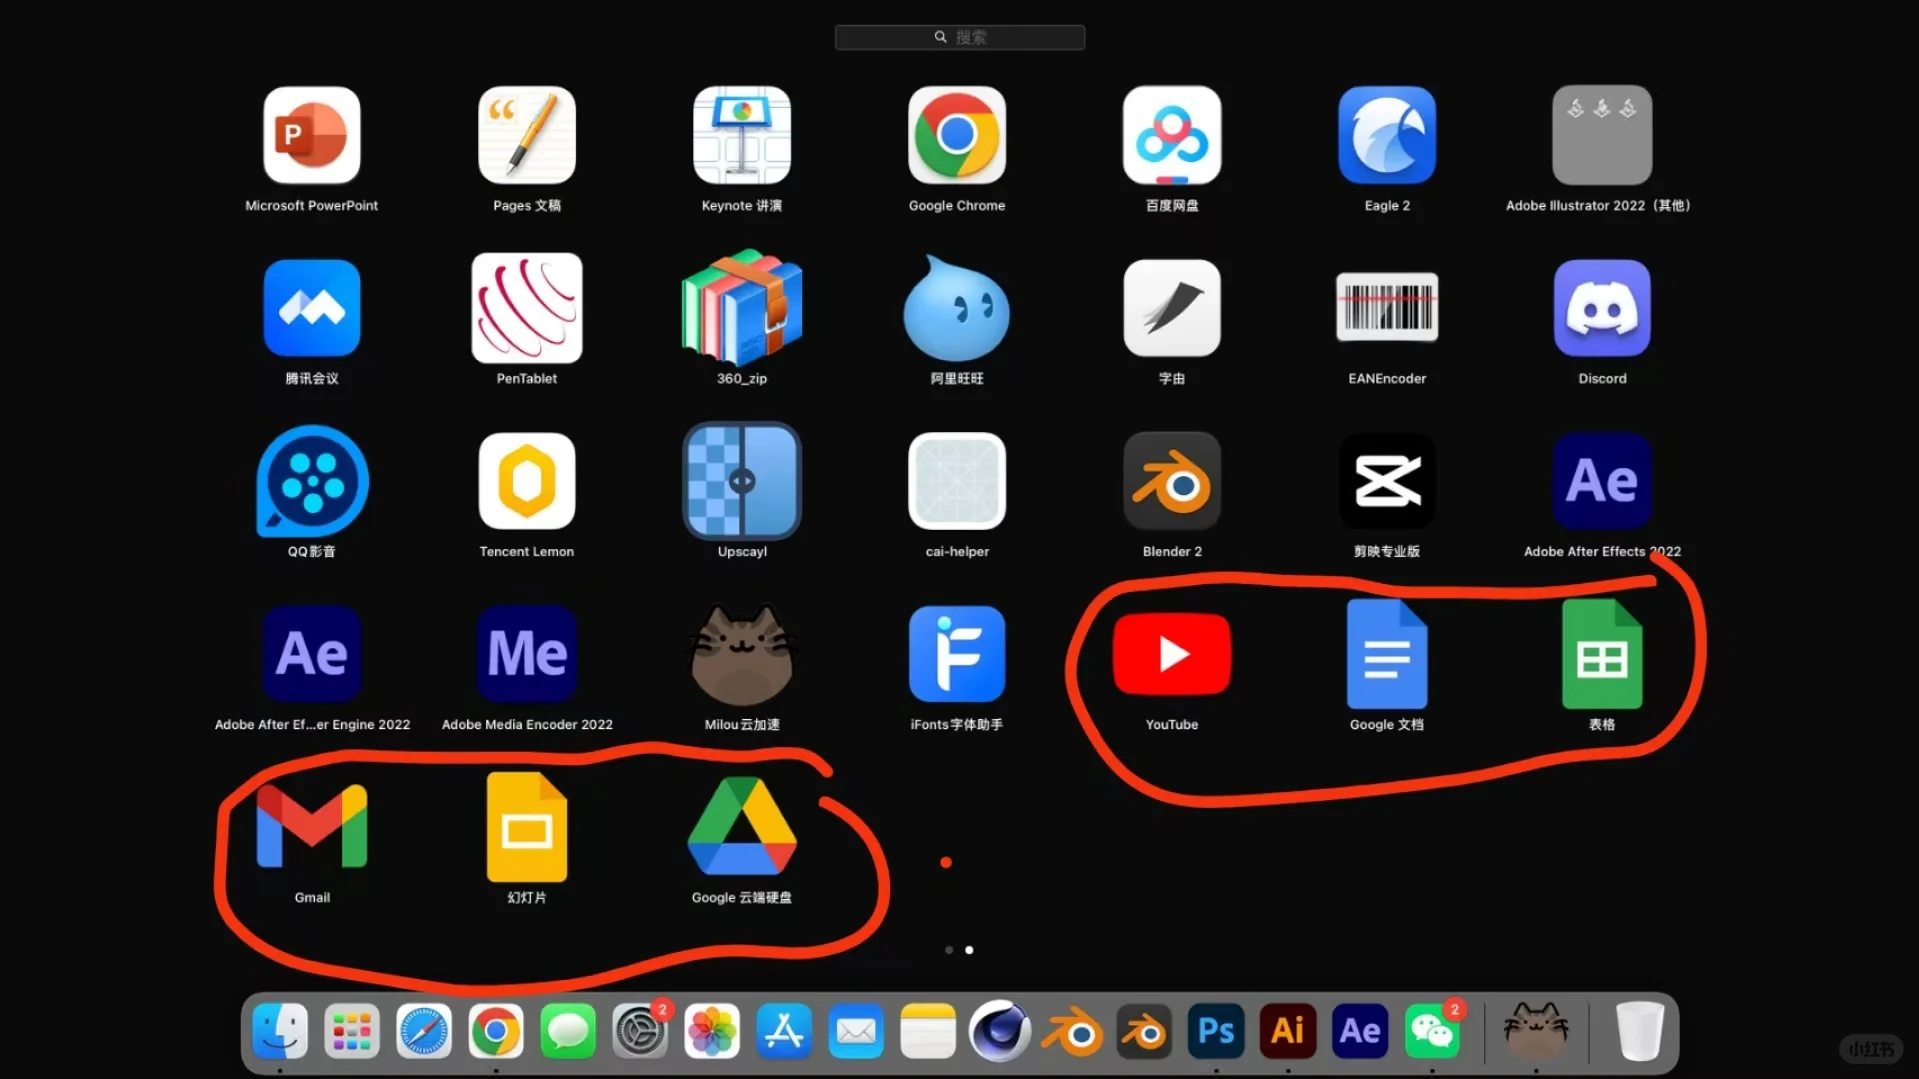Viewport: 1919px width, 1079px height.
Task: Open Blender 2 from the Launchpad grid
Action: [x=1172, y=482]
